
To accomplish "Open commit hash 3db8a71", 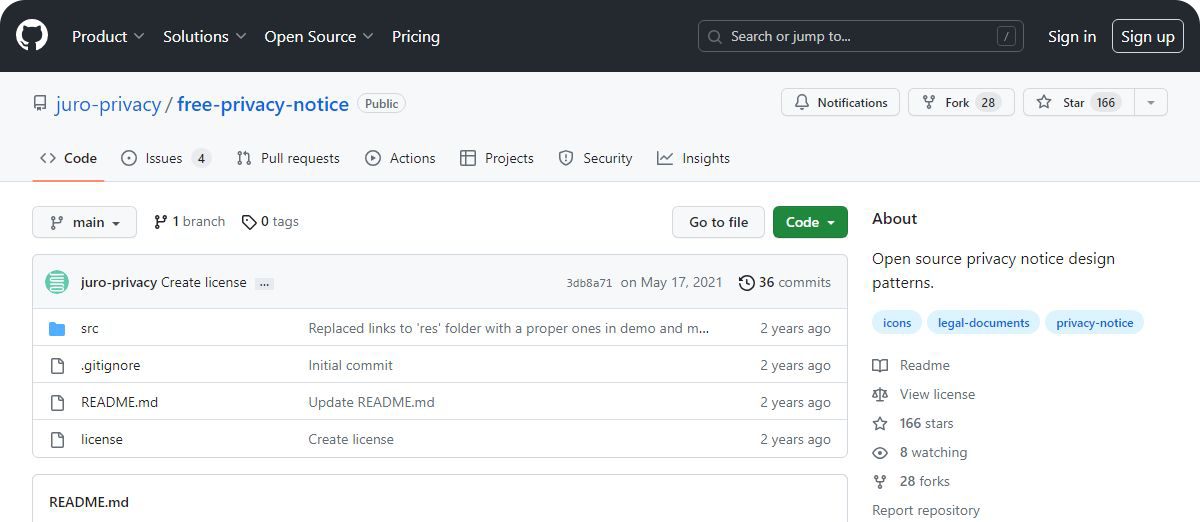I will [x=589, y=283].
